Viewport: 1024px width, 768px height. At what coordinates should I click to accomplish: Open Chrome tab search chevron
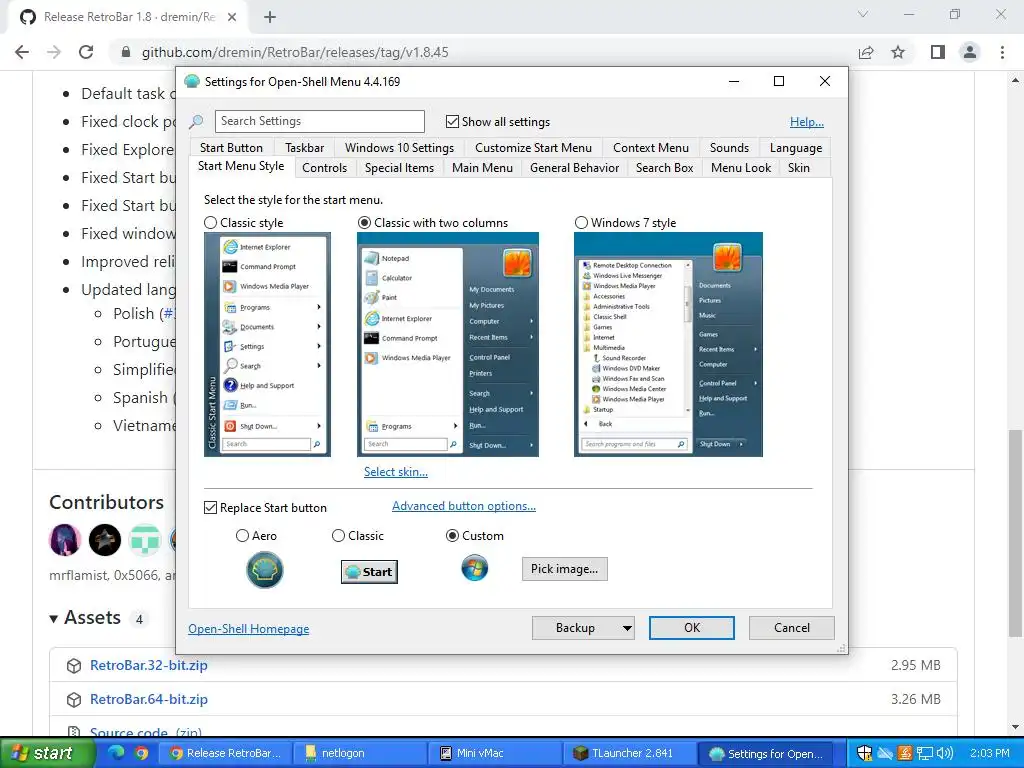(x=863, y=14)
